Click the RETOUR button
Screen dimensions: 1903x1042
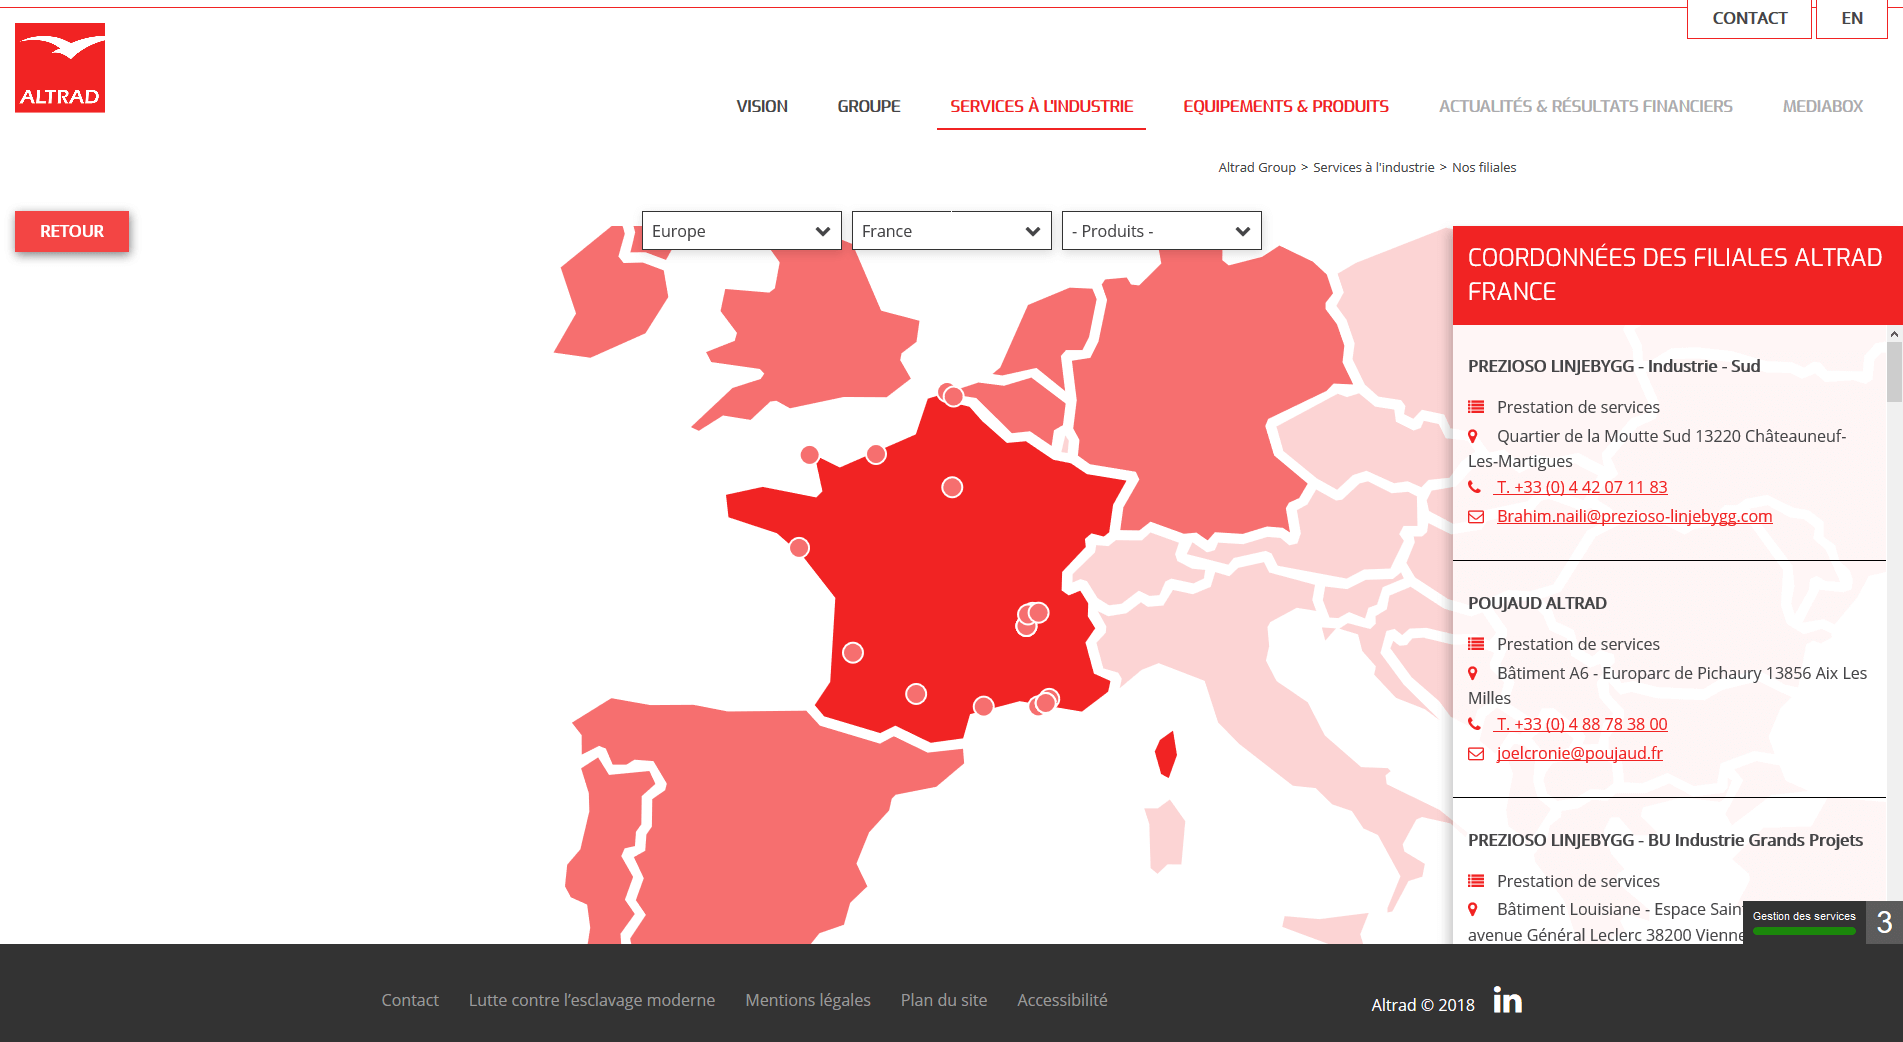pyautogui.click(x=72, y=231)
